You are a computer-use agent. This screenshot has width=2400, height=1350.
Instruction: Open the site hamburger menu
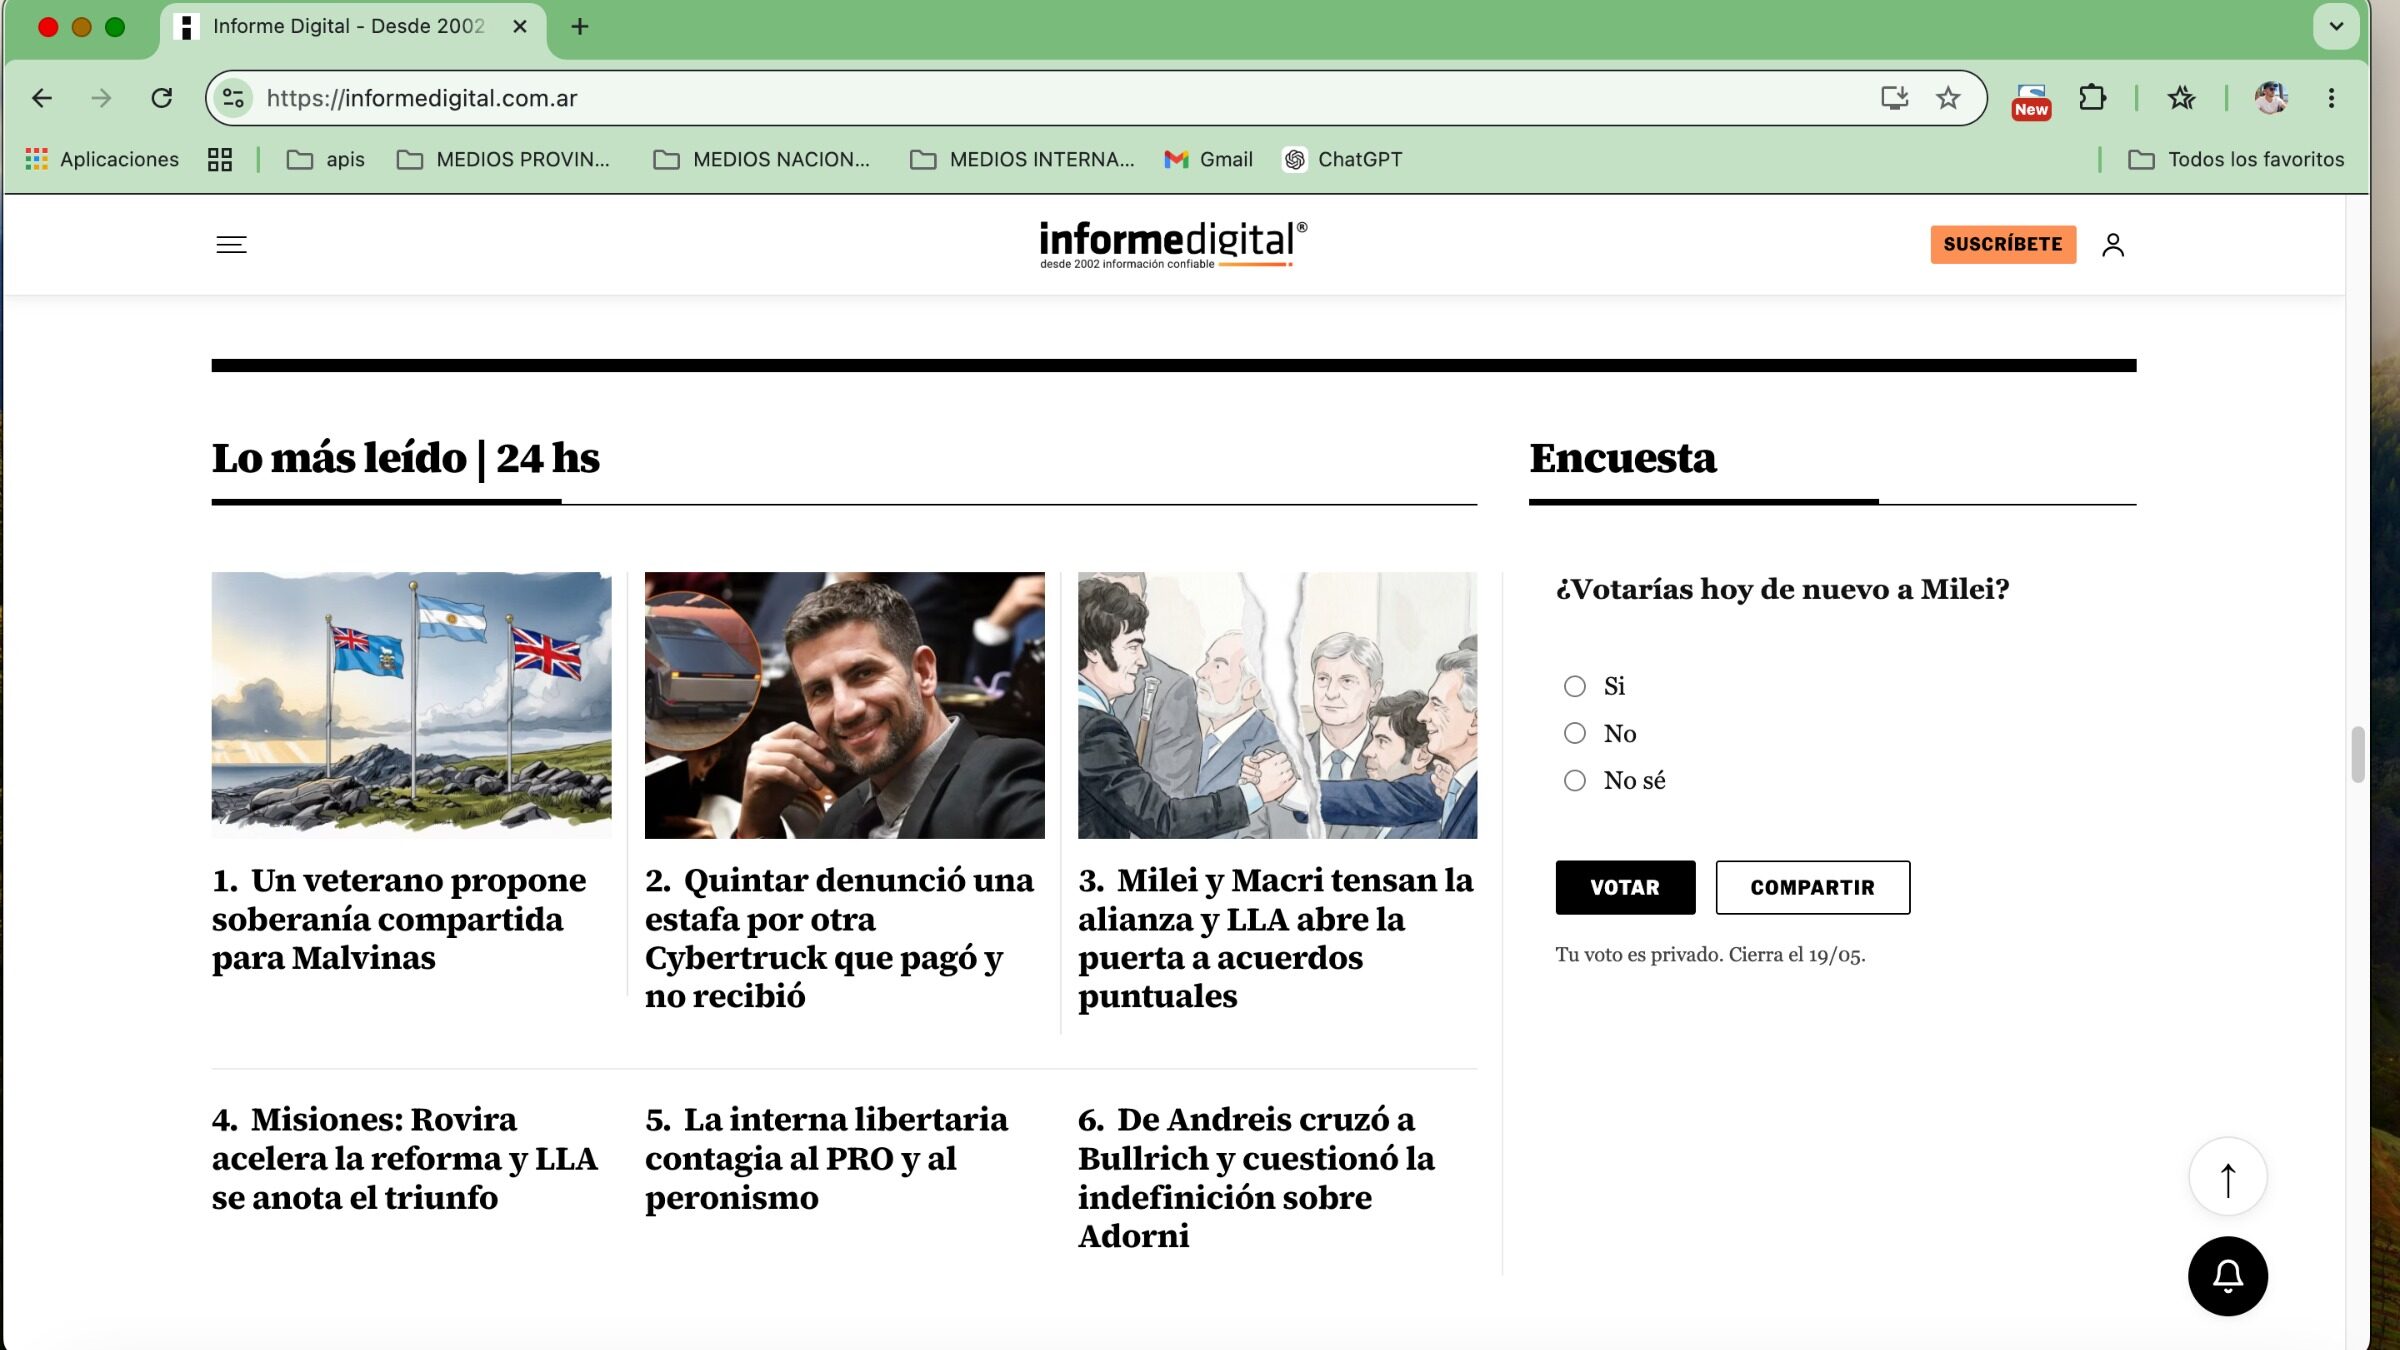coord(231,245)
